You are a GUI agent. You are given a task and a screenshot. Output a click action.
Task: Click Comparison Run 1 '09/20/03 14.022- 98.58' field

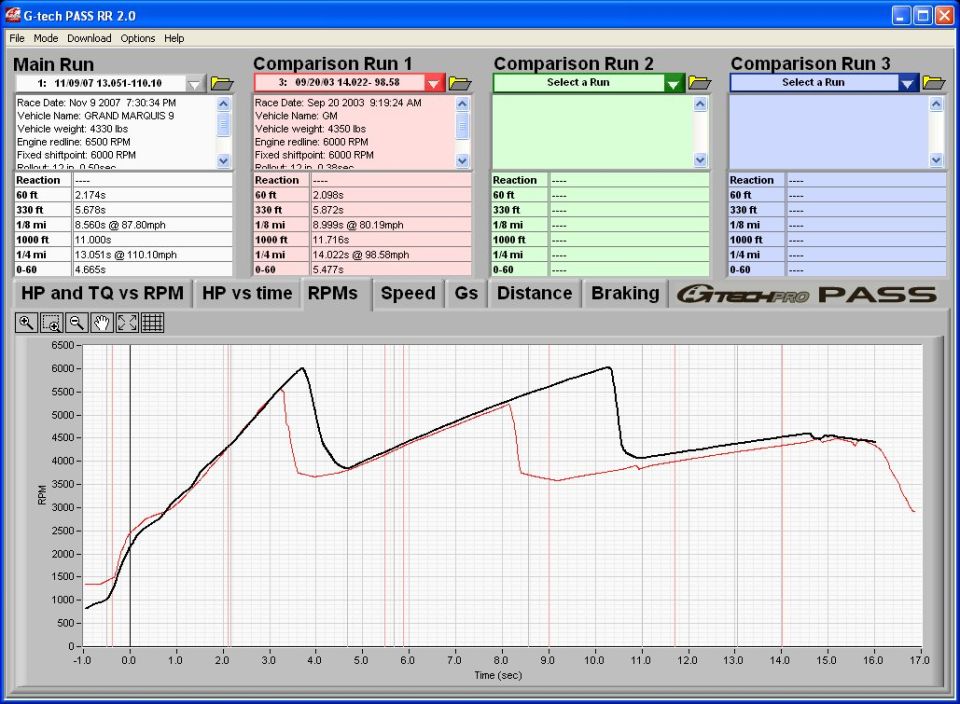coord(340,83)
